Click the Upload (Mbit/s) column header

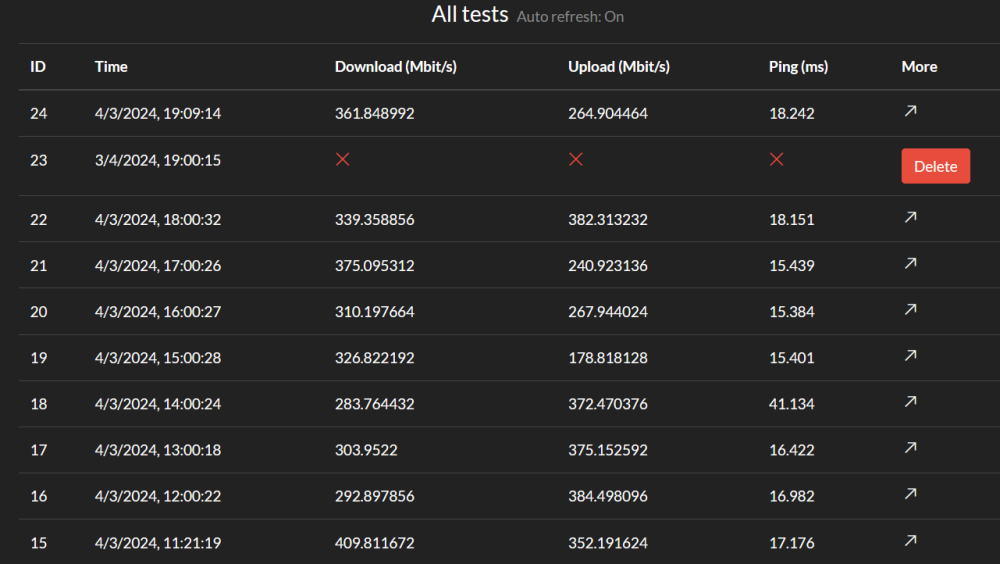[x=619, y=66]
